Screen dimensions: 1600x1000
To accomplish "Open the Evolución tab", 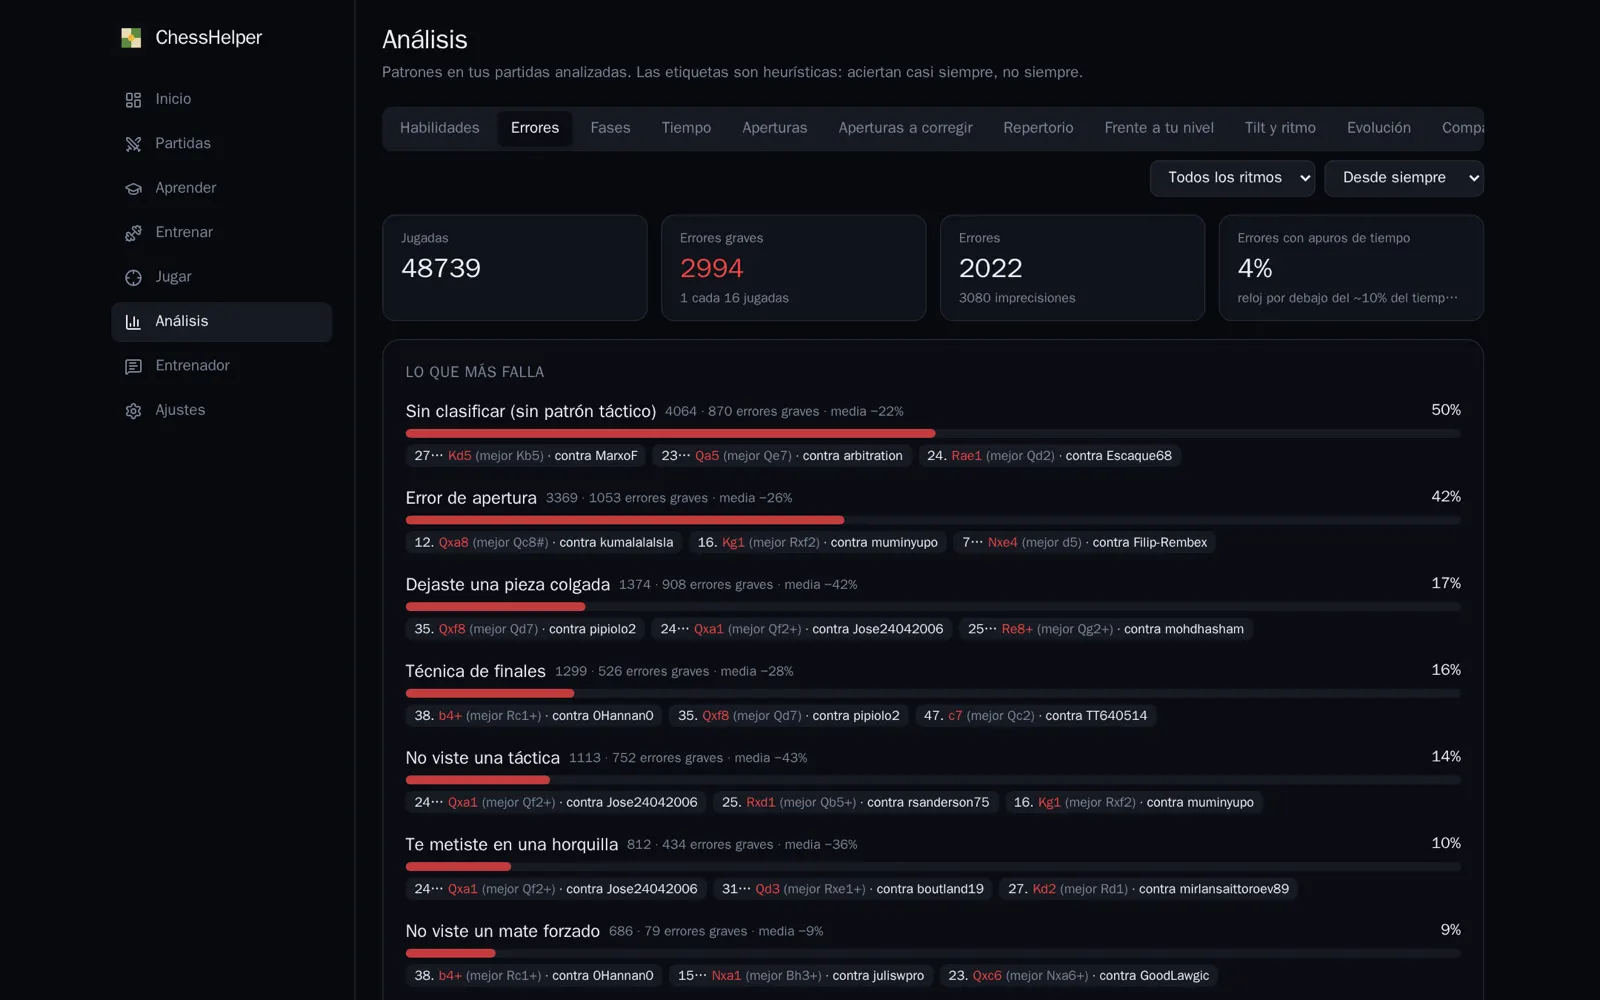I will point(1379,128).
